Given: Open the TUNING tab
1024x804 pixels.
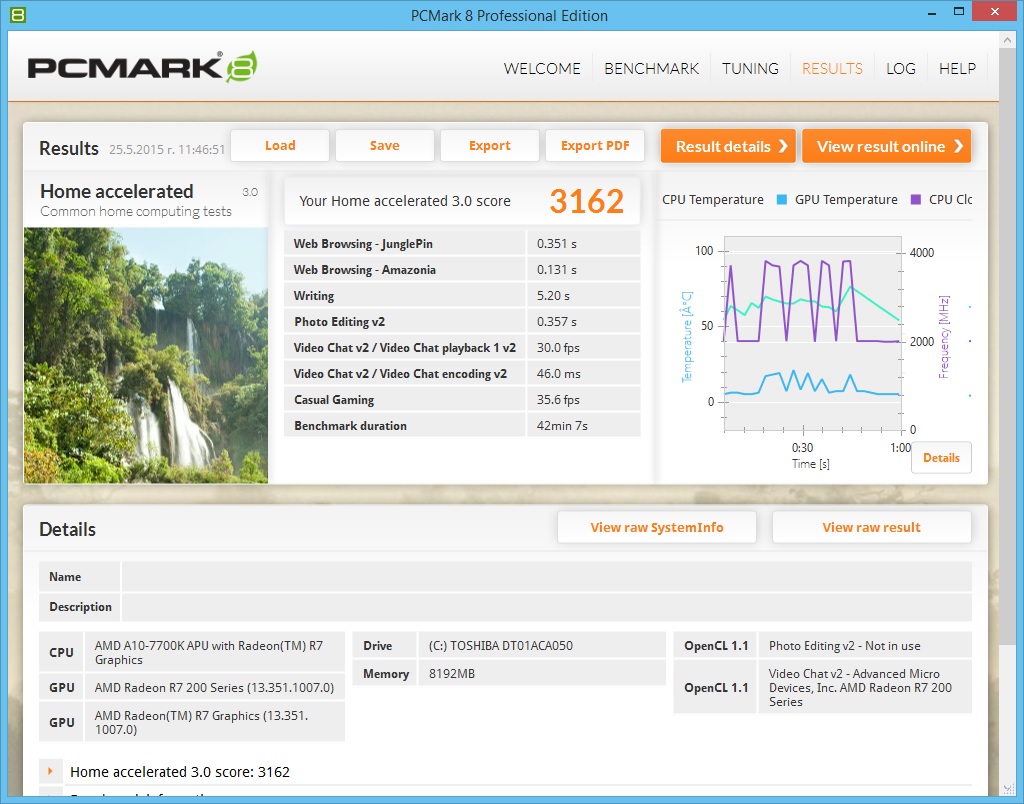Looking at the screenshot, I should coord(750,69).
